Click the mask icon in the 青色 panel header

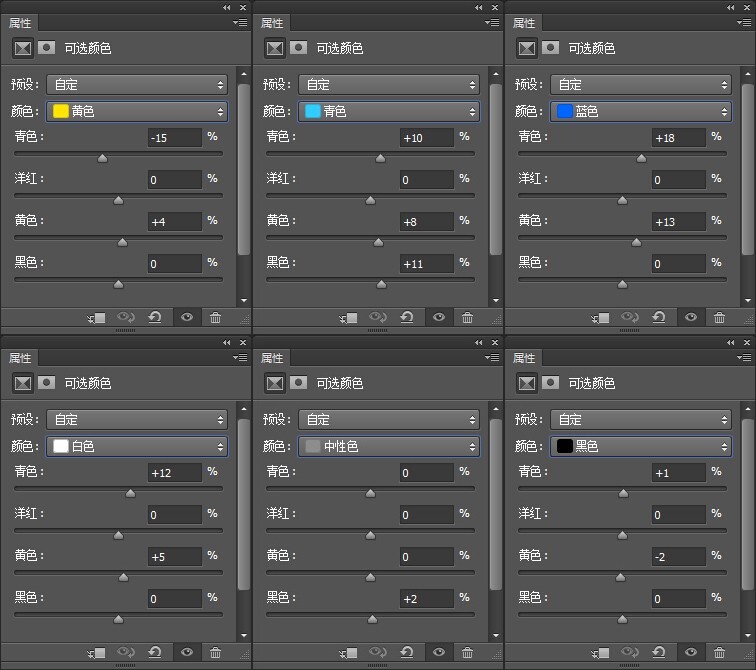[298, 47]
